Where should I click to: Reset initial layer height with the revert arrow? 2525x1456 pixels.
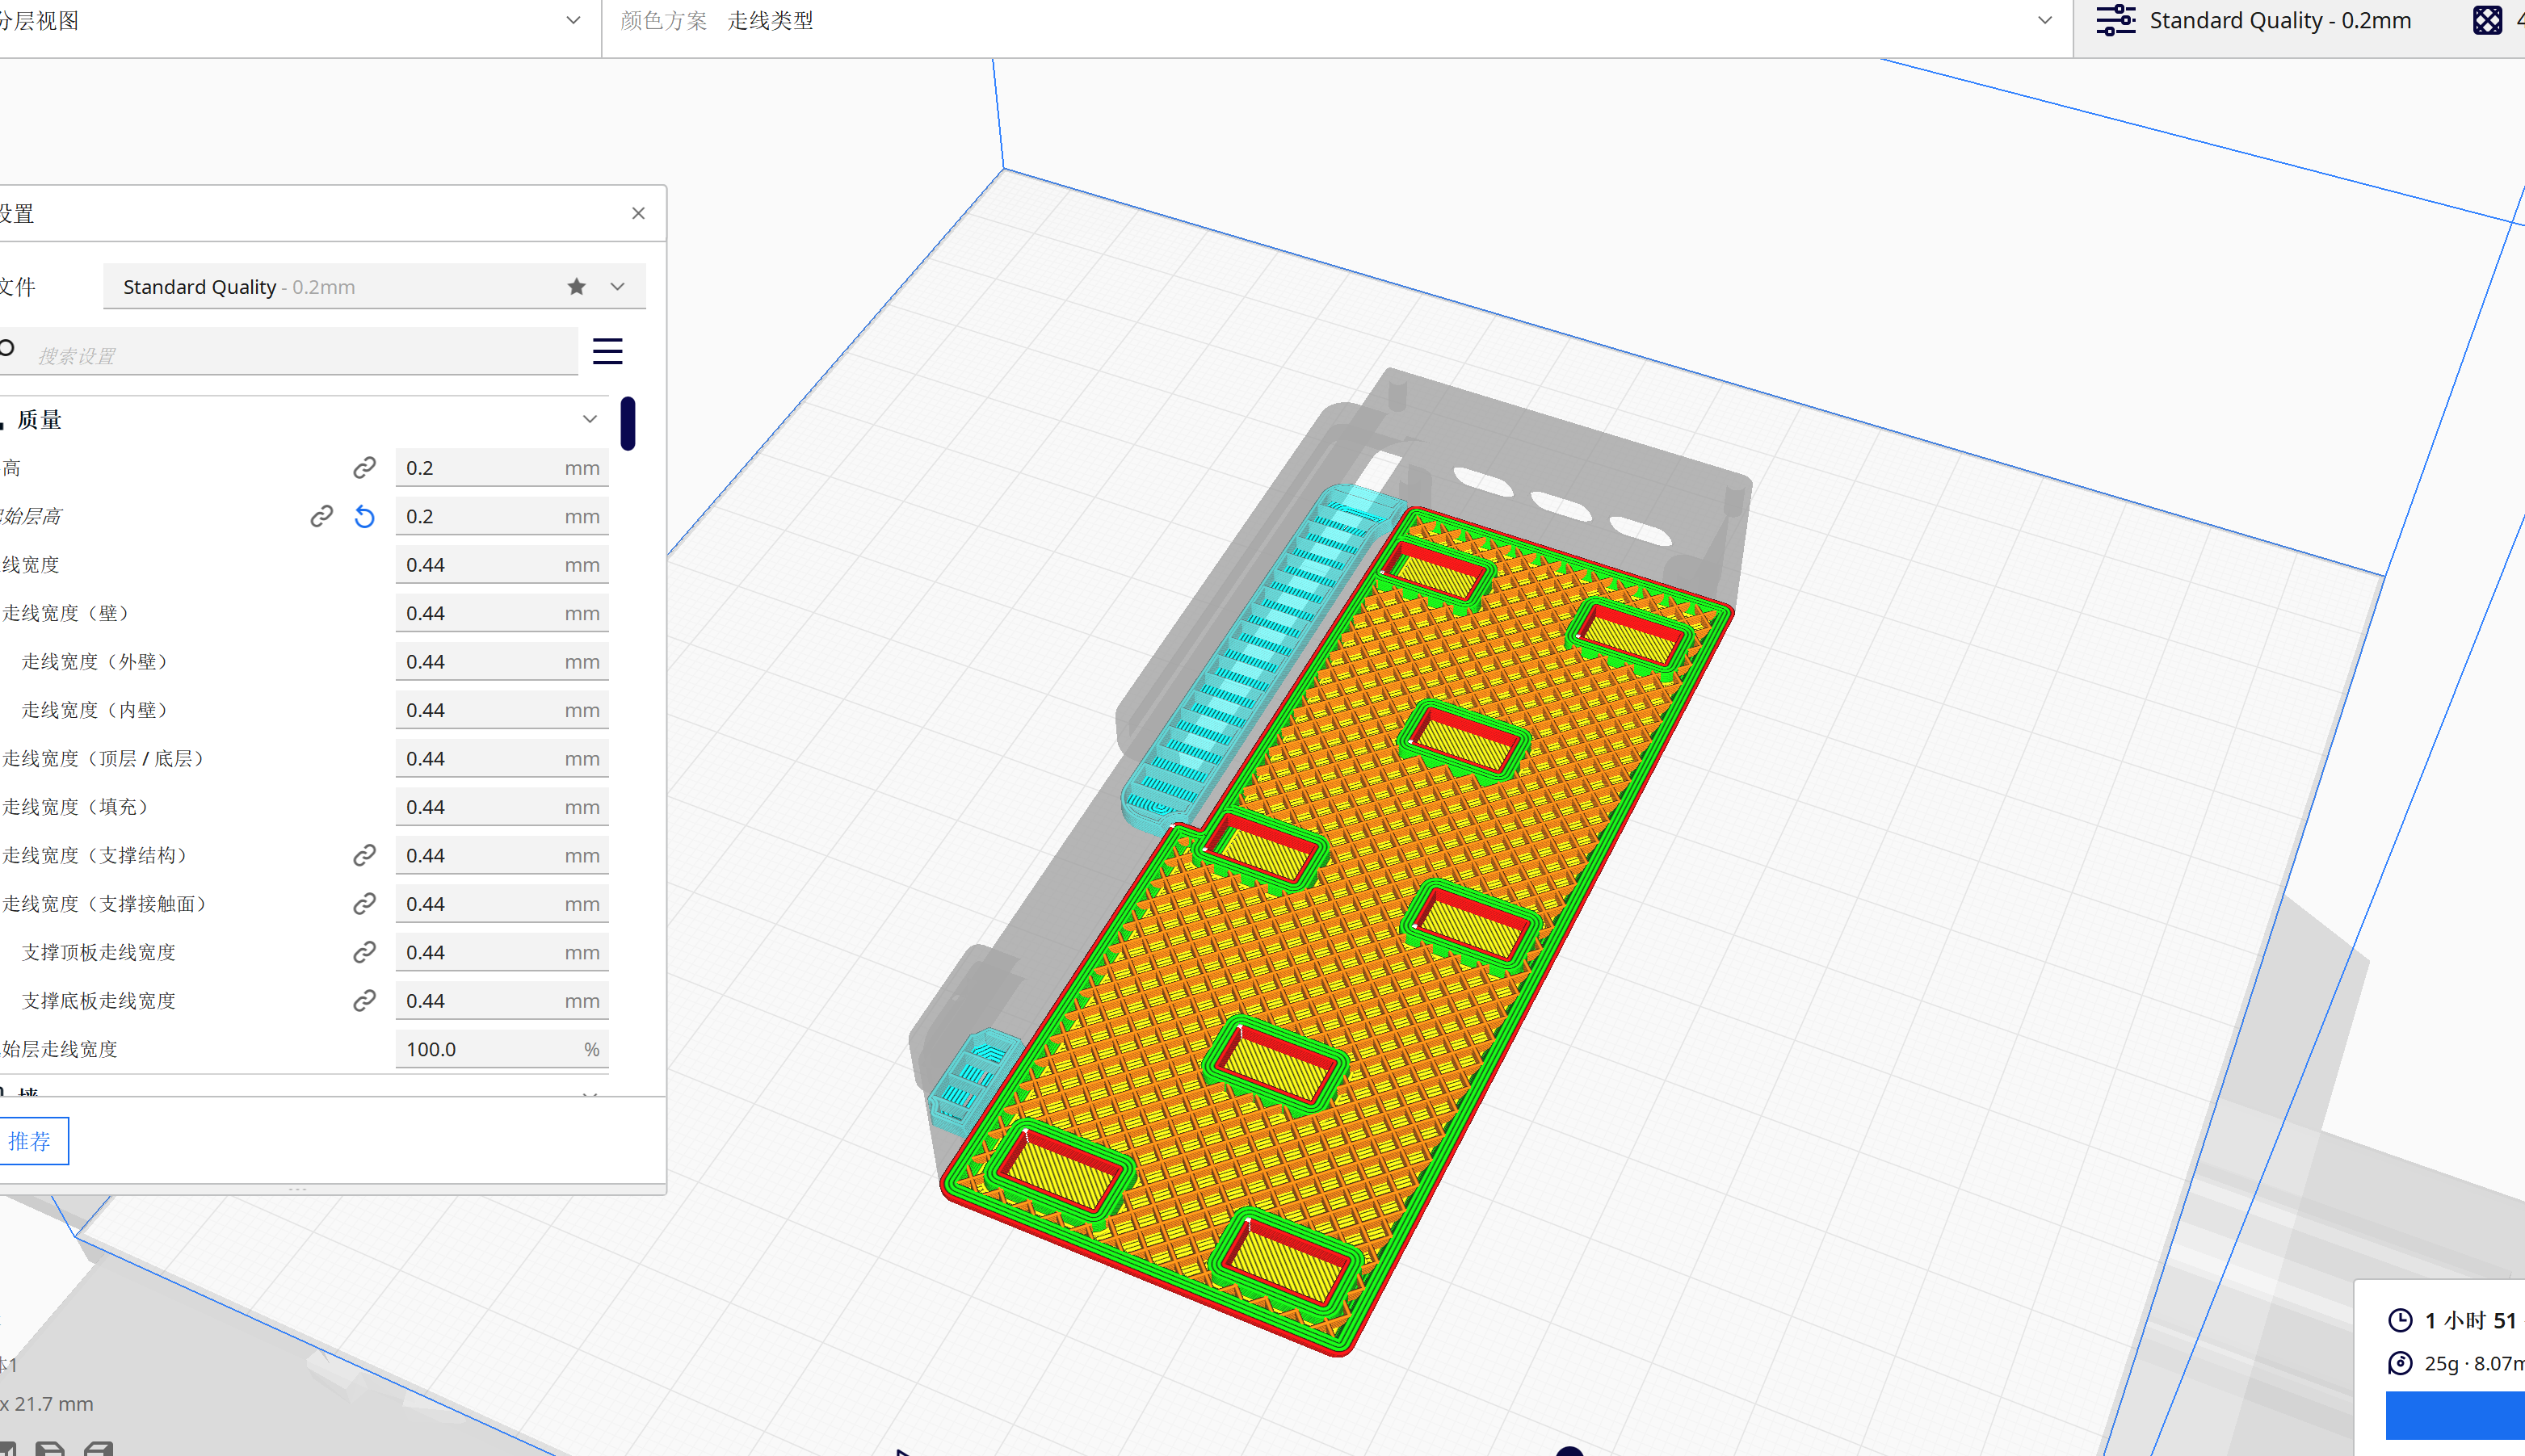pos(364,517)
